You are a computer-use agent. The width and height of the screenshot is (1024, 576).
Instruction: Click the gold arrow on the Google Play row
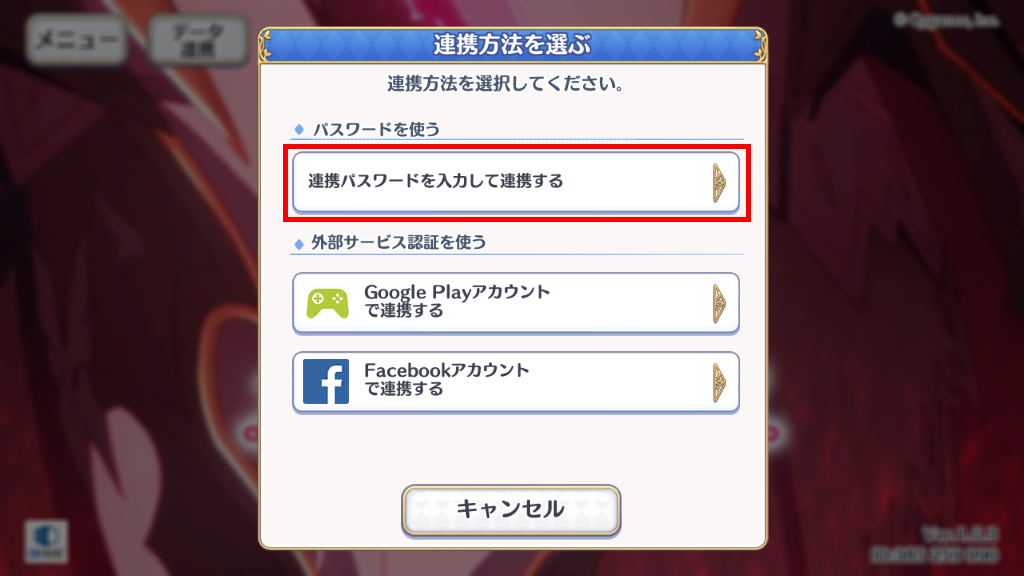[719, 304]
